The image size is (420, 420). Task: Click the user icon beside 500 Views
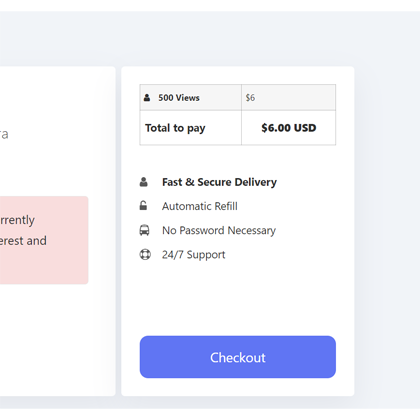(147, 98)
